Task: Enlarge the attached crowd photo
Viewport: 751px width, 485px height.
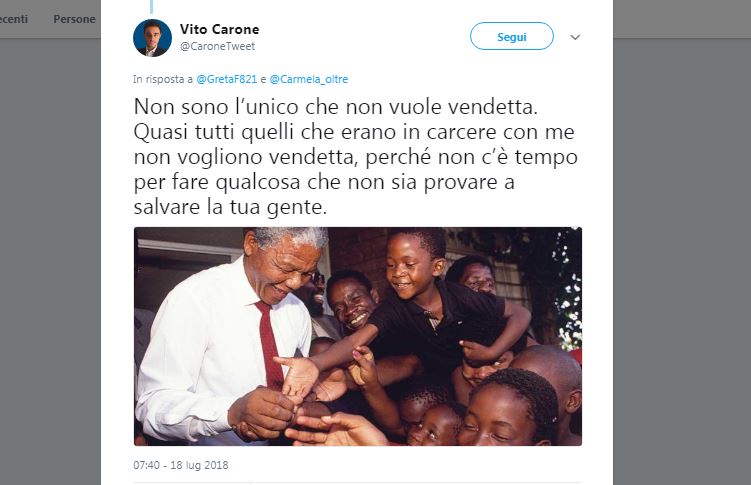Action: click(358, 337)
